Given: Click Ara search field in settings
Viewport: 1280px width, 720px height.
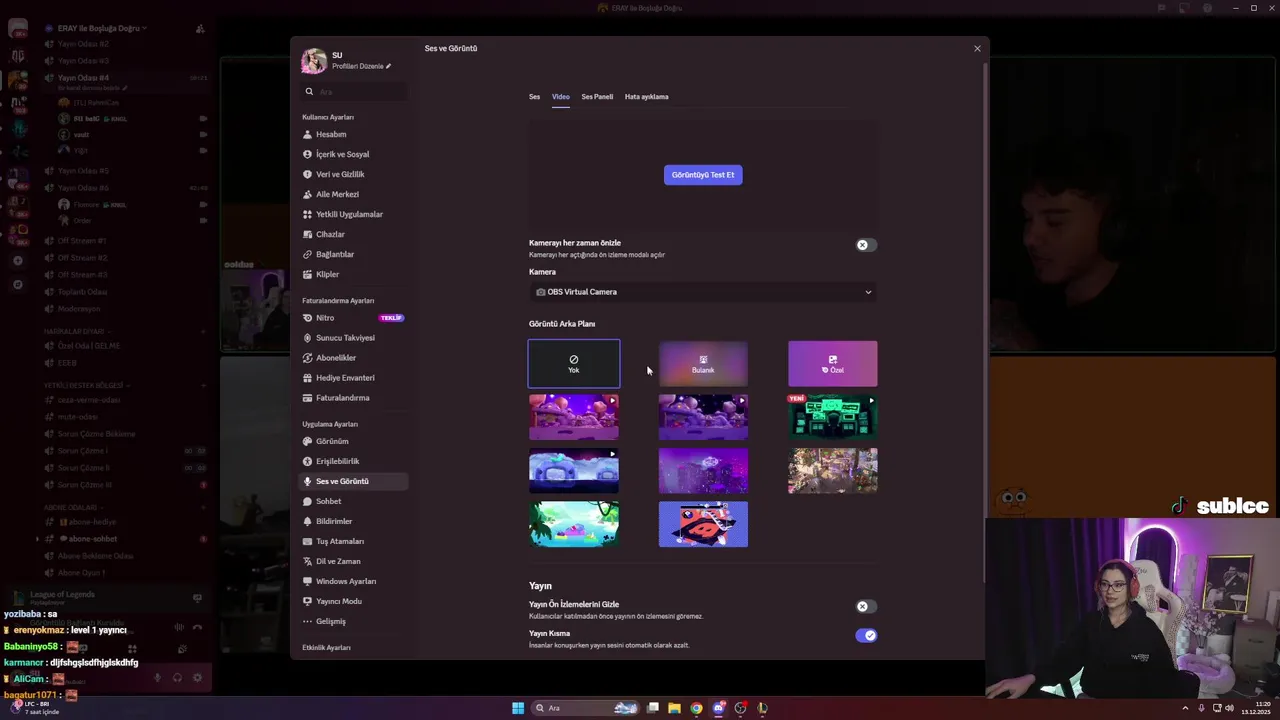Looking at the screenshot, I should tap(355, 91).
